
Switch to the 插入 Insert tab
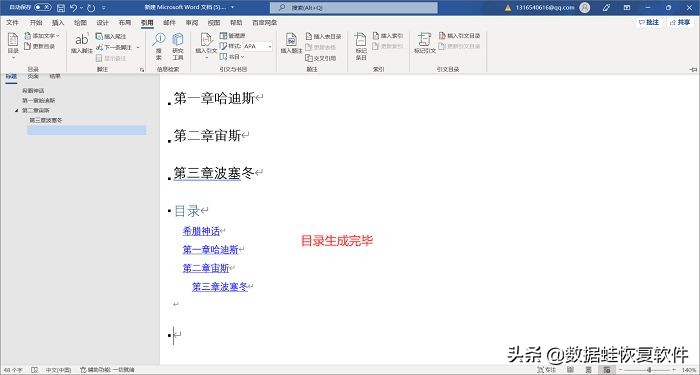point(58,22)
